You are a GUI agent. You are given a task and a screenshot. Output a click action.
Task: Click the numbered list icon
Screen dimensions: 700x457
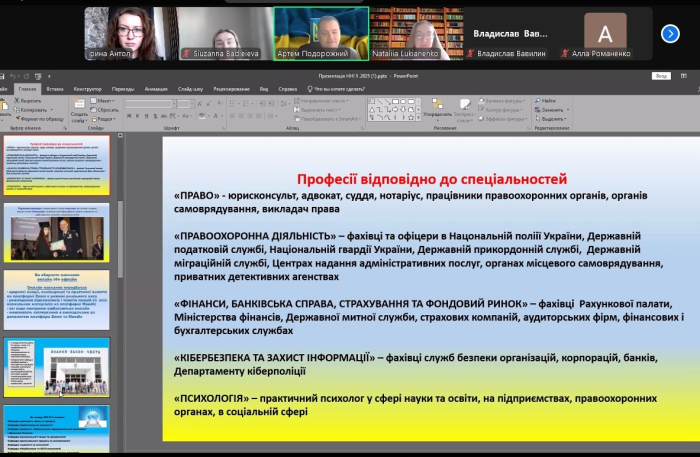pos(246,104)
